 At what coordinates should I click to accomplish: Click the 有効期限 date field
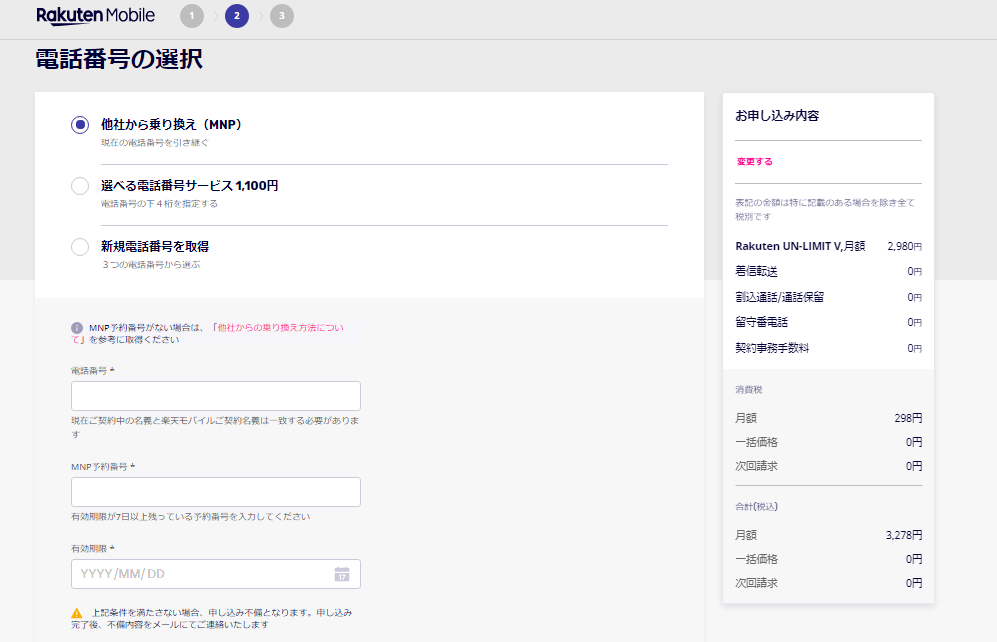tap(216, 574)
